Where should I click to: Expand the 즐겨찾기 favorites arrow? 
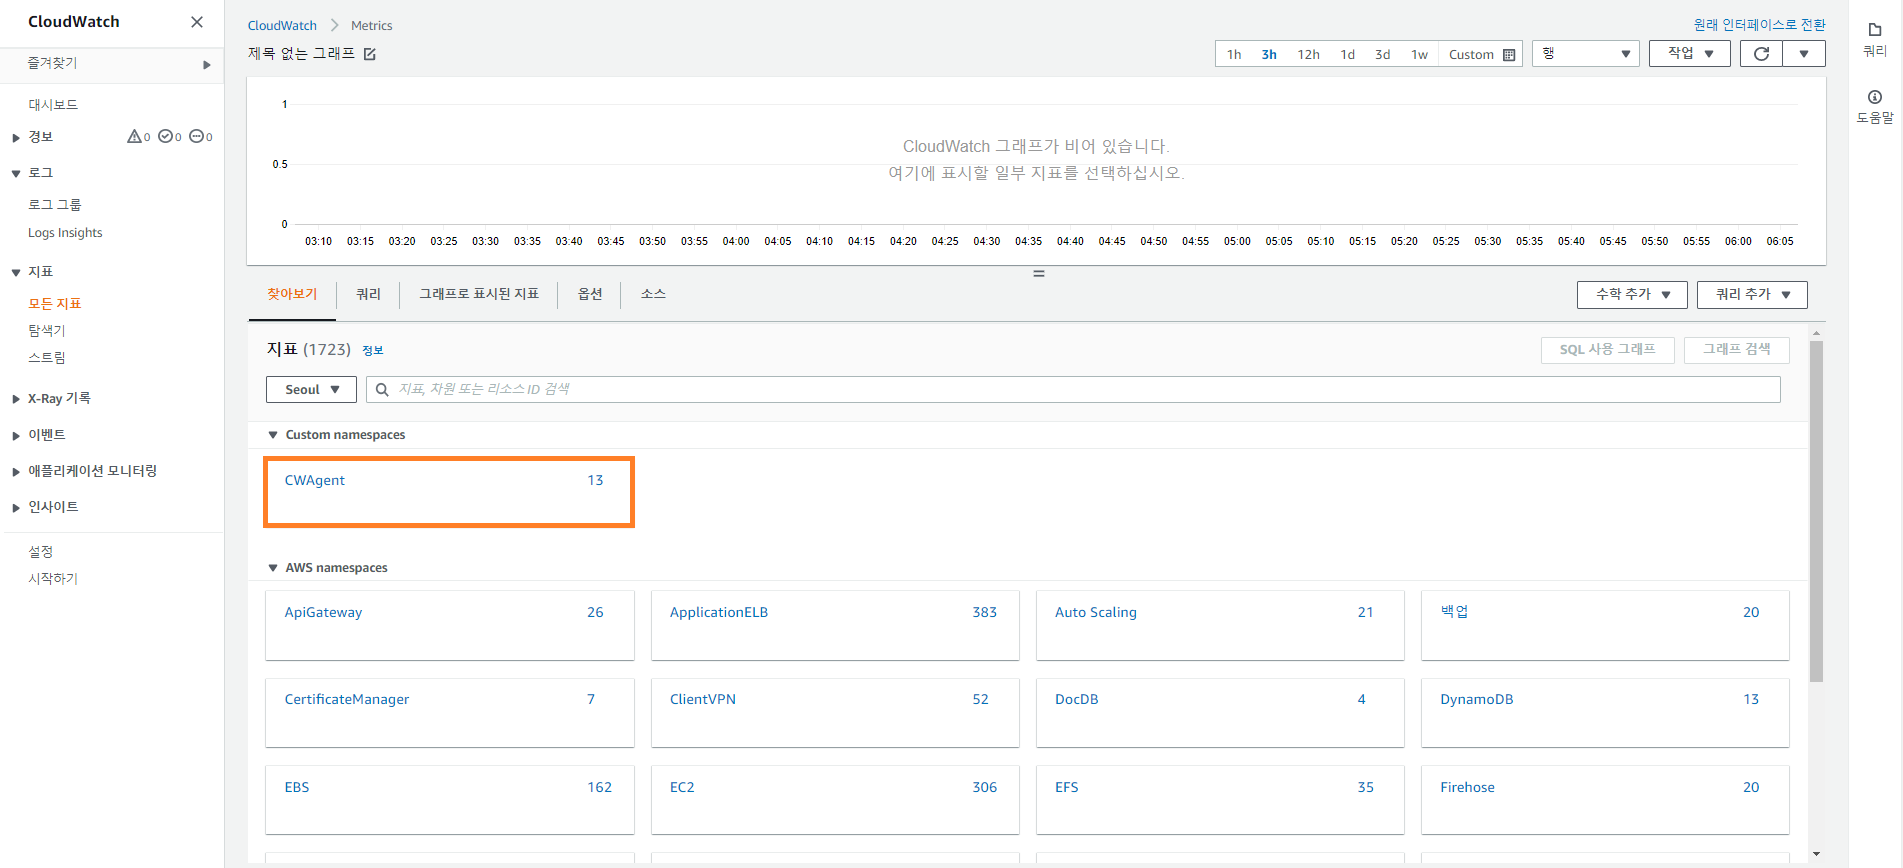point(207,65)
